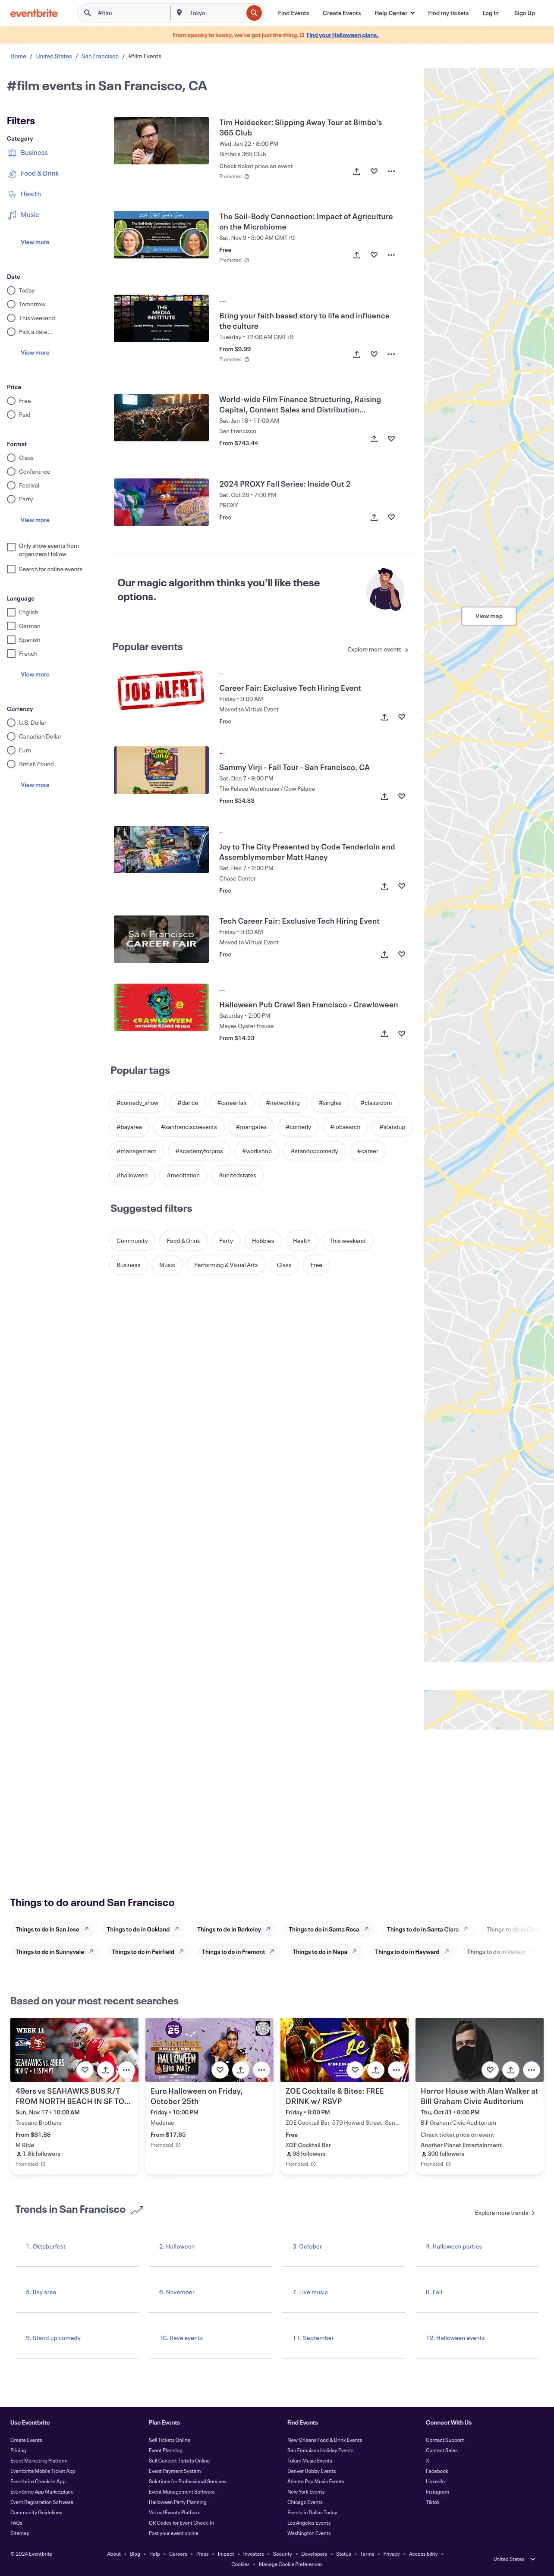Image resolution: width=554 pixels, height=2576 pixels.
Task: Like the Tim Heidecker event
Action: coord(374,171)
